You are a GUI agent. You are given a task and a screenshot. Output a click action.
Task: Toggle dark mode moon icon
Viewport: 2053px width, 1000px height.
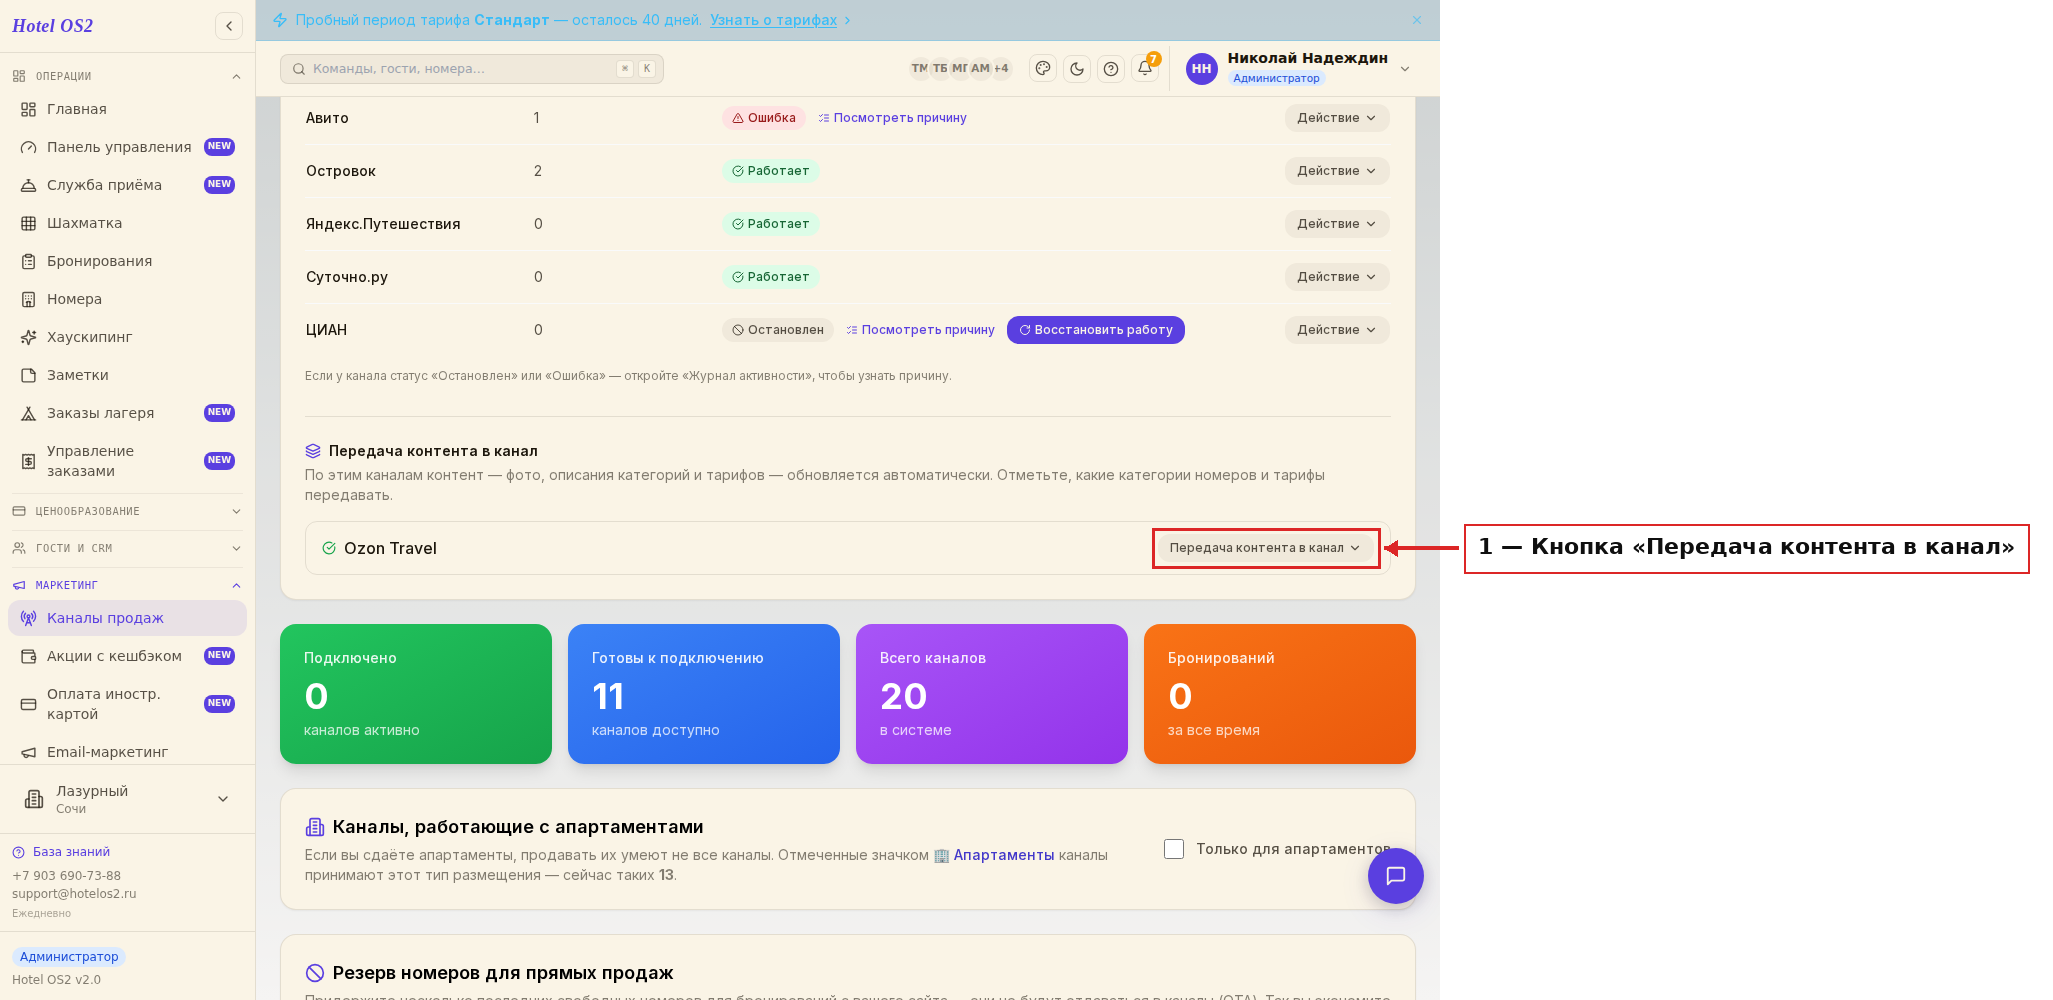[1077, 69]
